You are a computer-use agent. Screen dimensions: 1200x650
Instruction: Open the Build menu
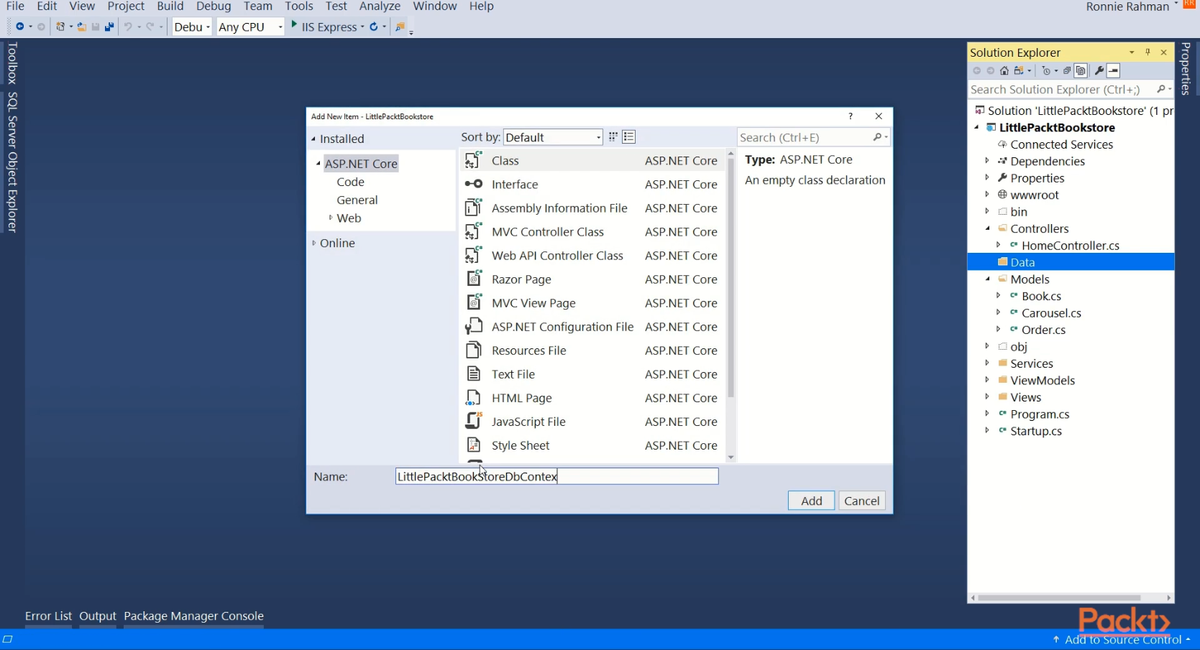point(170,6)
